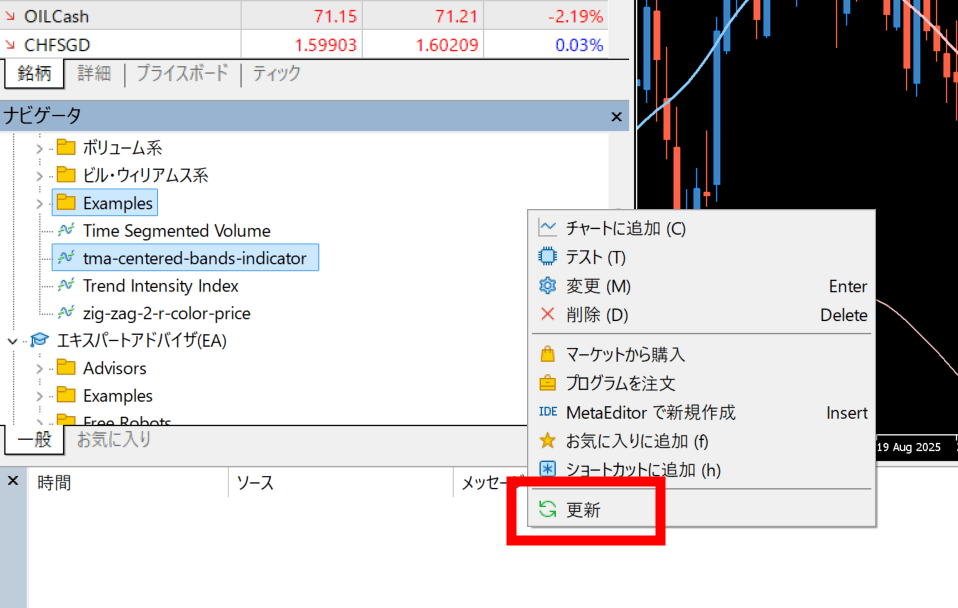Select チャートに追加 (C) from context menu
The image size is (958, 608).
coord(703,229)
